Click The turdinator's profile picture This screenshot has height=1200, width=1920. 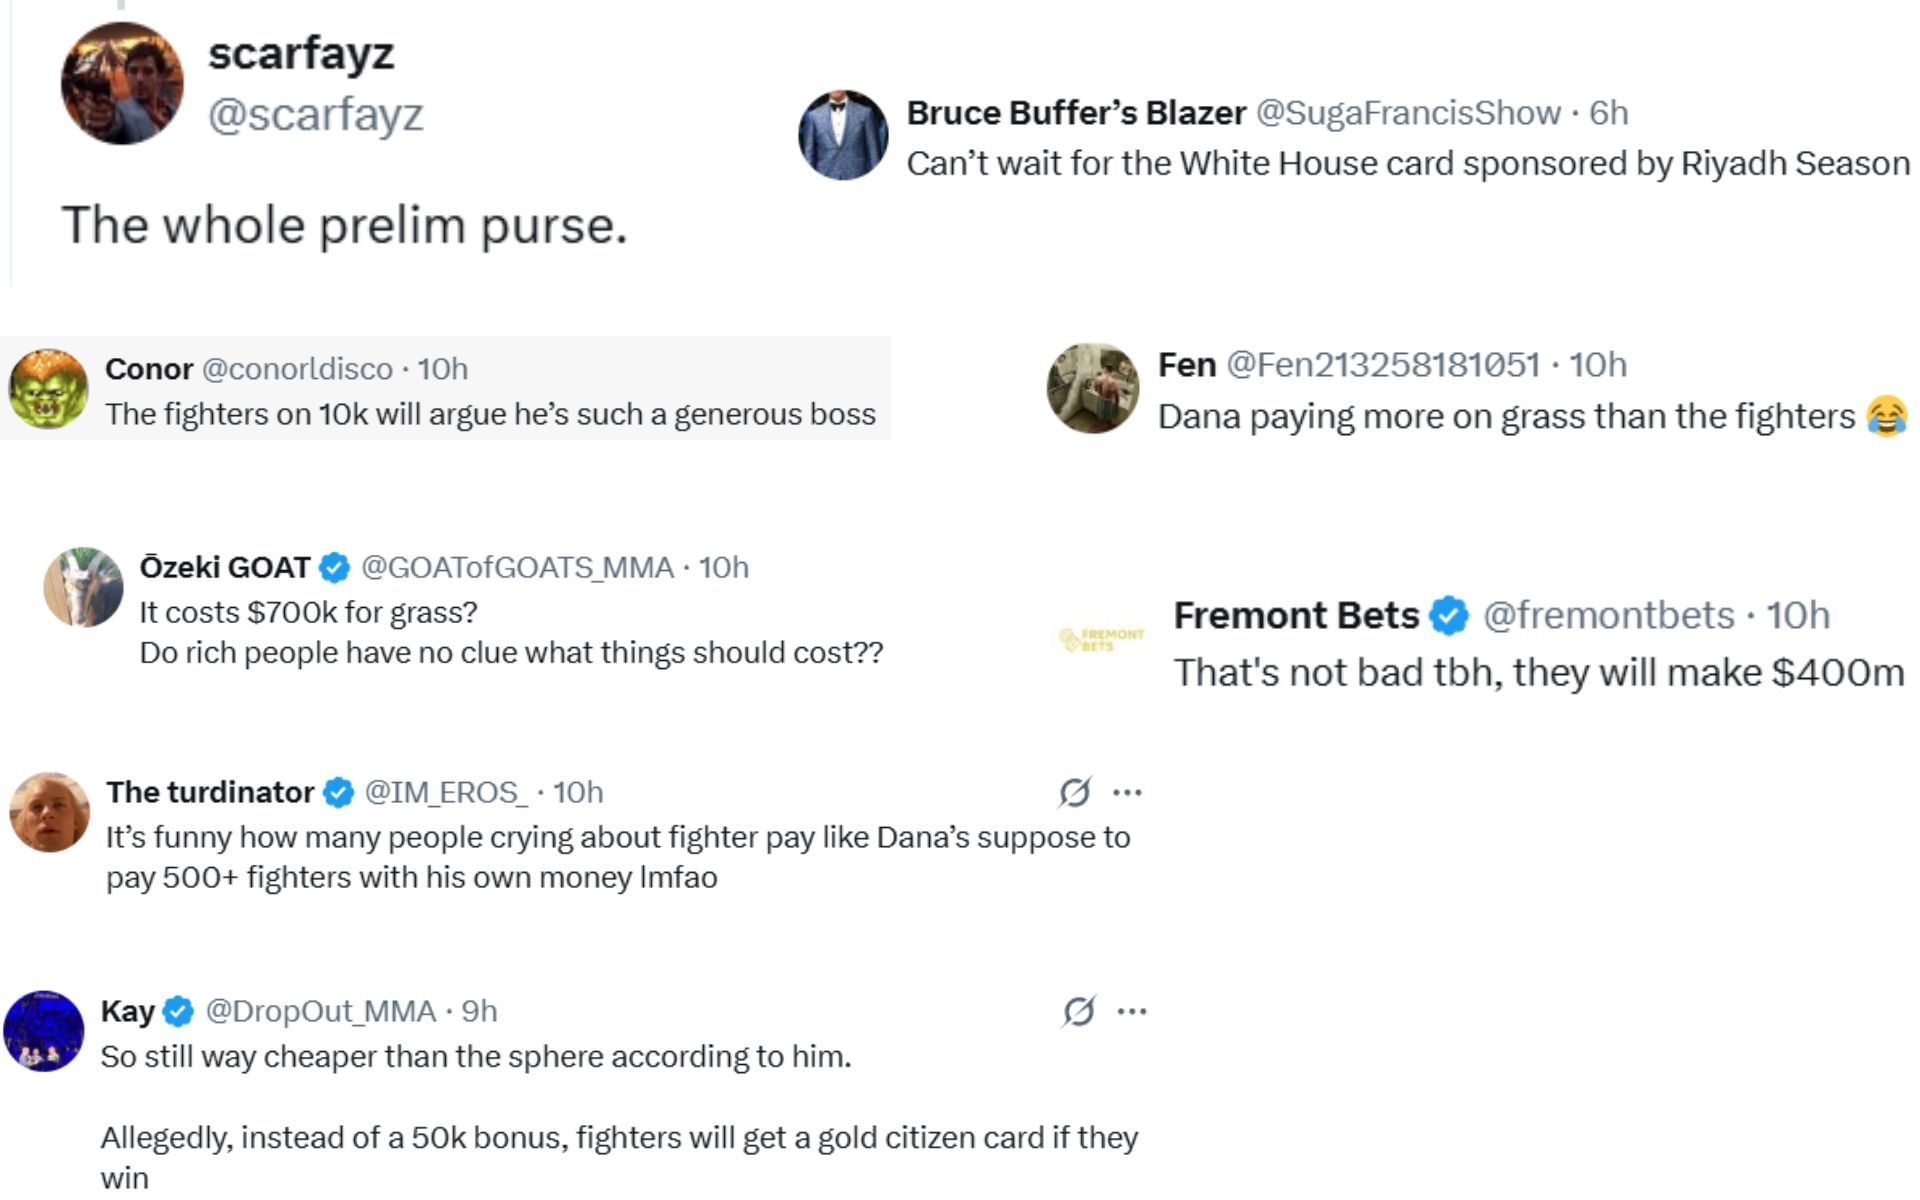point(50,812)
